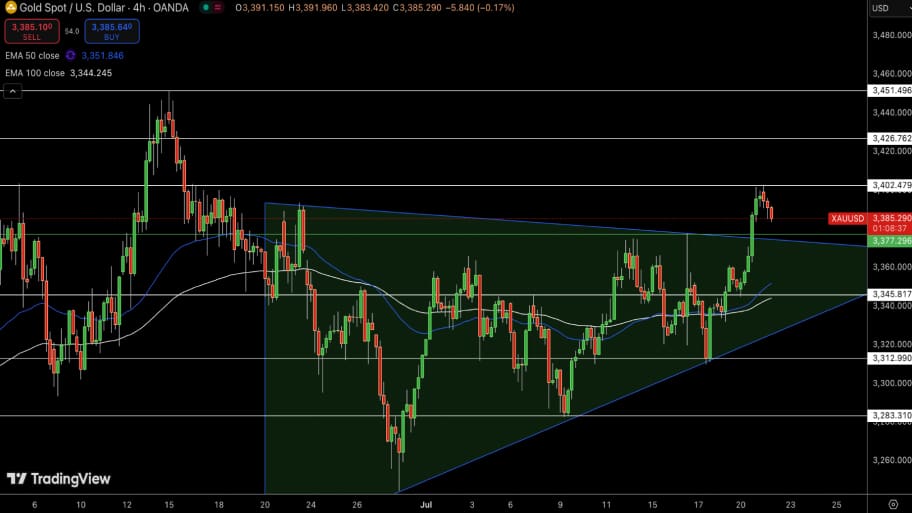
Task: Select the EMA 50 close indicator label
Action: pos(33,56)
